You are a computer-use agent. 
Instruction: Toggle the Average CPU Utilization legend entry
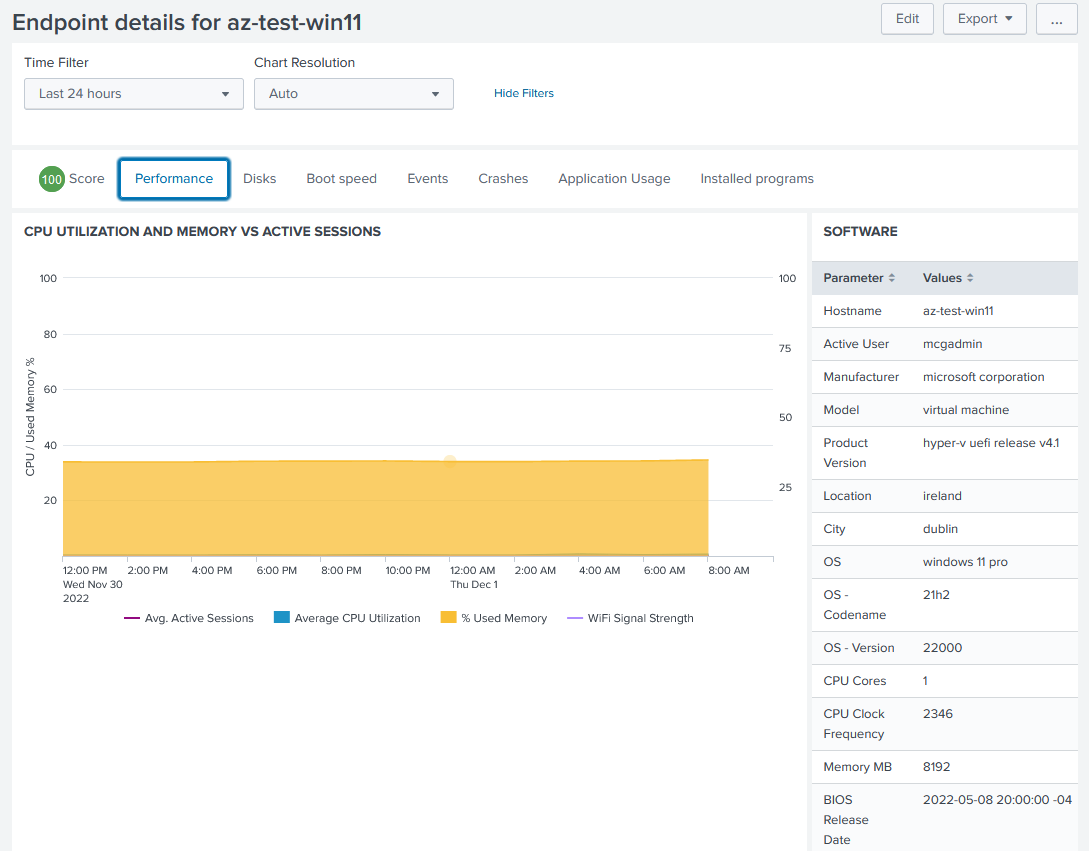coord(347,618)
